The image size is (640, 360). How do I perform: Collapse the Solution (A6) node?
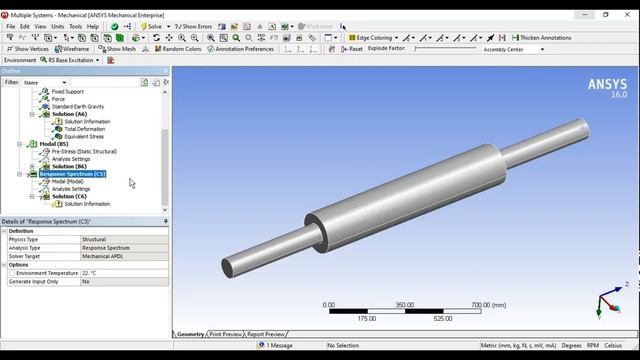pos(32,114)
